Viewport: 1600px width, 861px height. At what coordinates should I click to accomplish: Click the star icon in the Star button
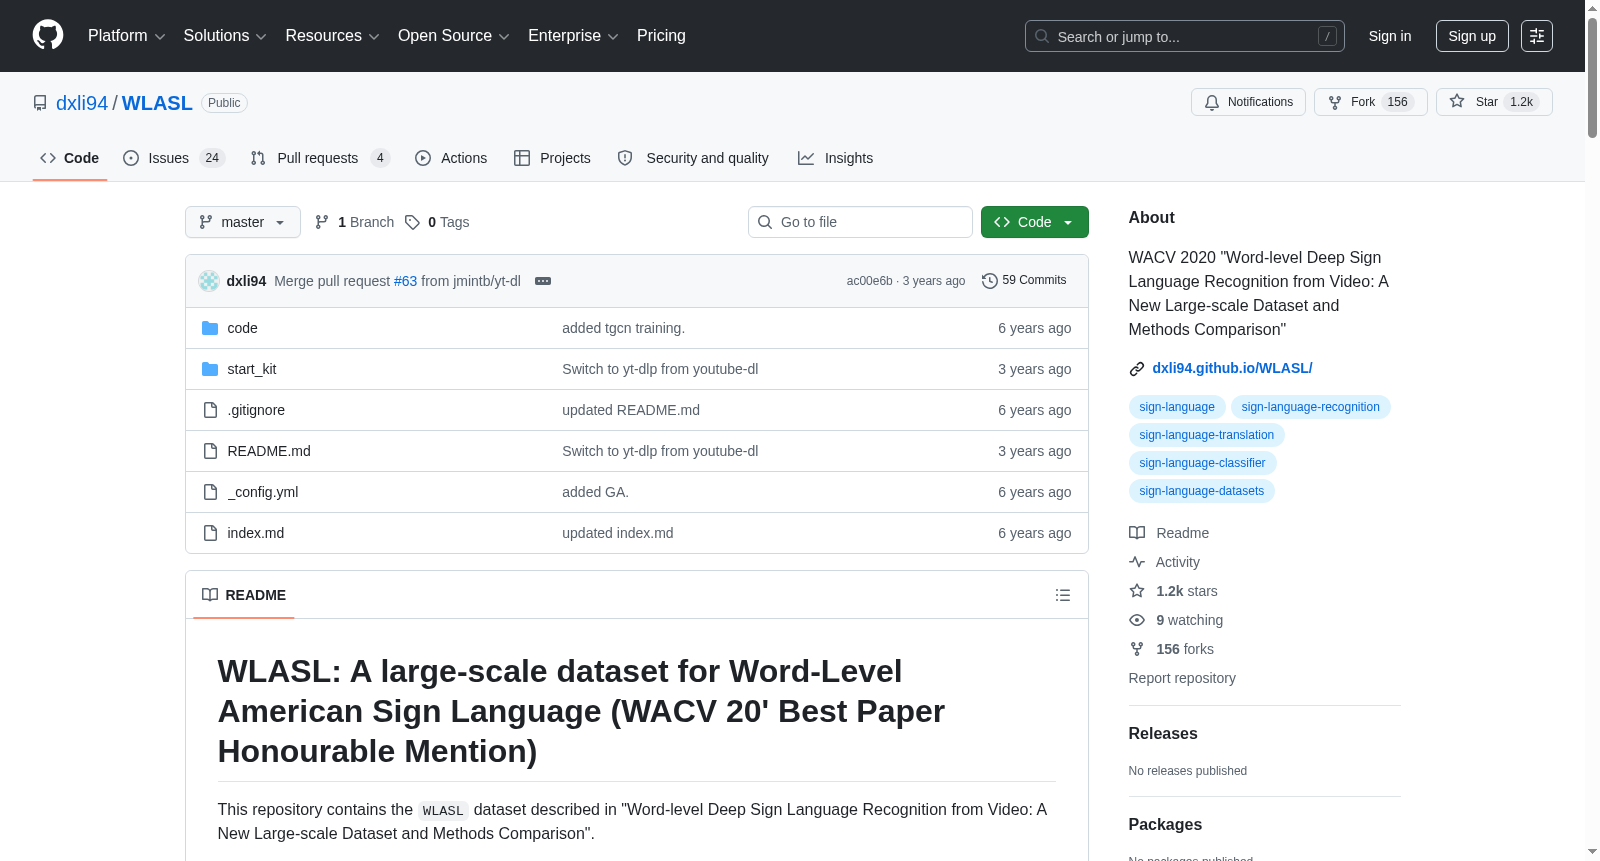(1457, 101)
